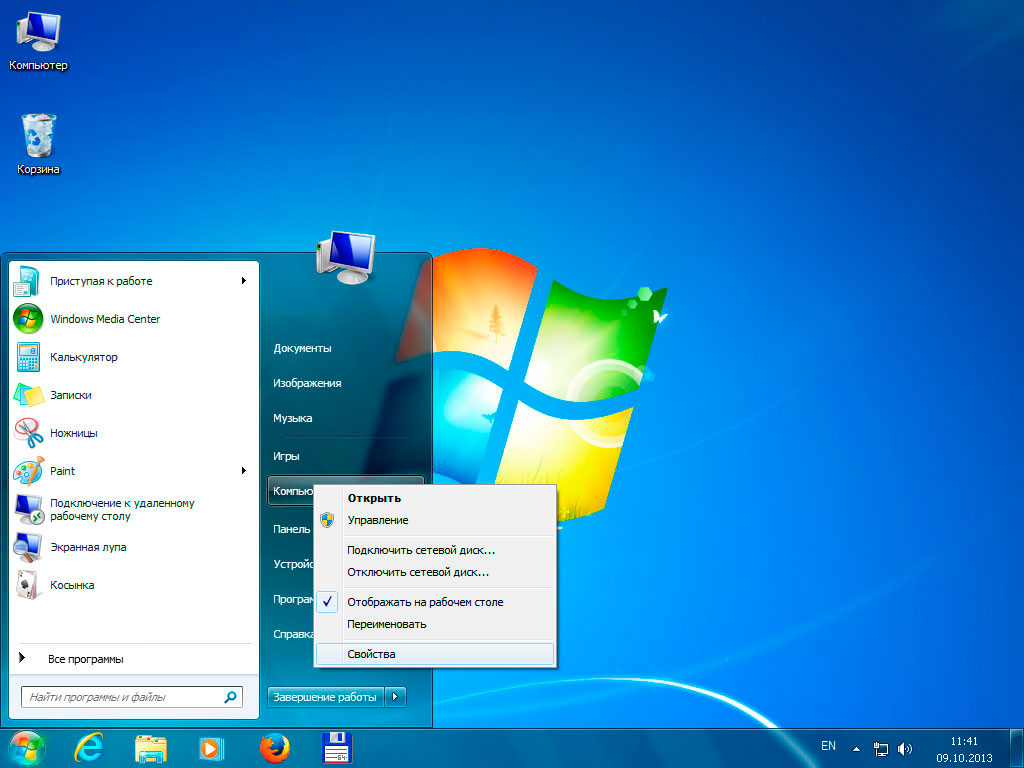Click the shield icon beside Управление

[x=327, y=520]
